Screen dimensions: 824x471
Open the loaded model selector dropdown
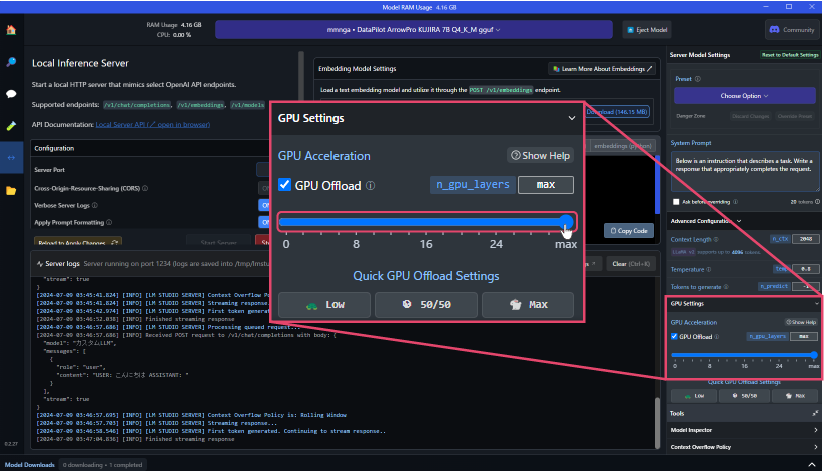coord(410,30)
